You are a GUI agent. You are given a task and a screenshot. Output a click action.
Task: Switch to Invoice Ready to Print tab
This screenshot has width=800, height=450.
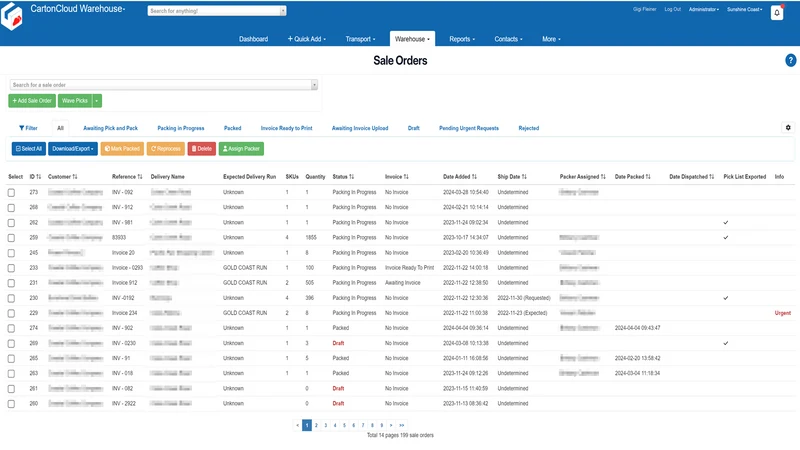pos(286,128)
